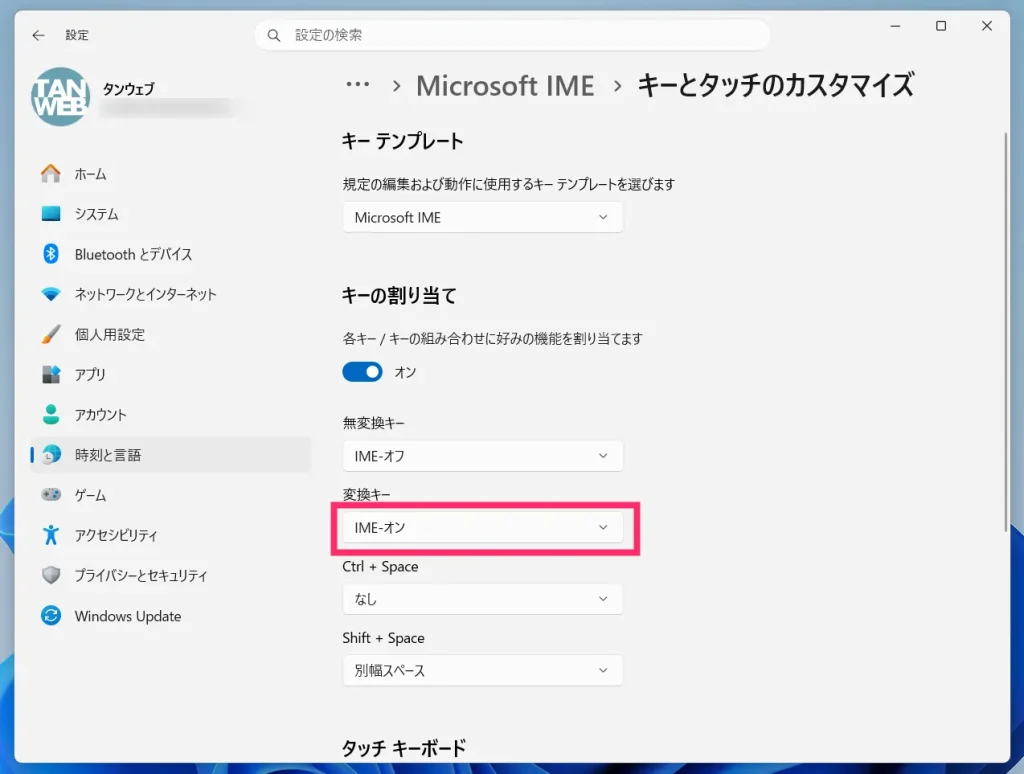Click the アプリ icon in sidebar
Screen dimensions: 1024x774
(51, 374)
